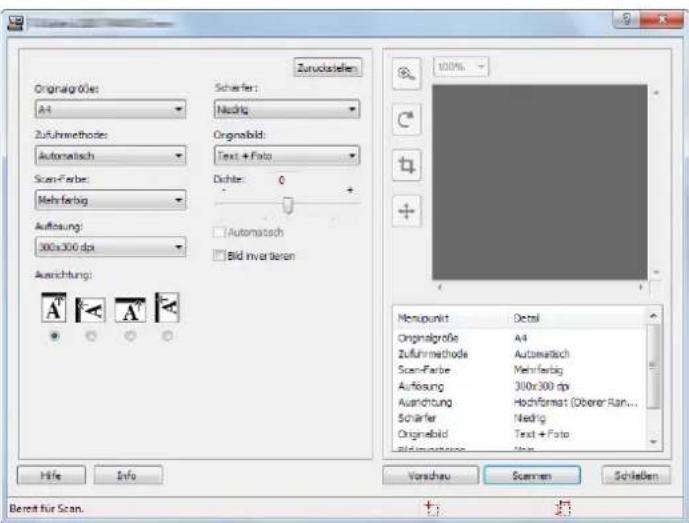The height and width of the screenshot is (523, 689).
Task: Select the Schärfen row in settings list
Action: click(521, 418)
